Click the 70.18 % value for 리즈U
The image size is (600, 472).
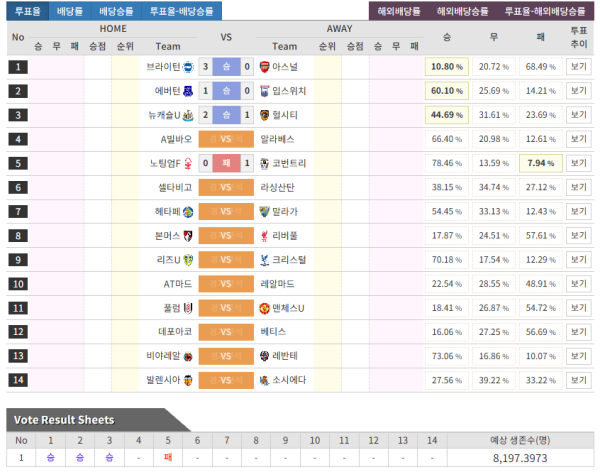[x=447, y=260]
